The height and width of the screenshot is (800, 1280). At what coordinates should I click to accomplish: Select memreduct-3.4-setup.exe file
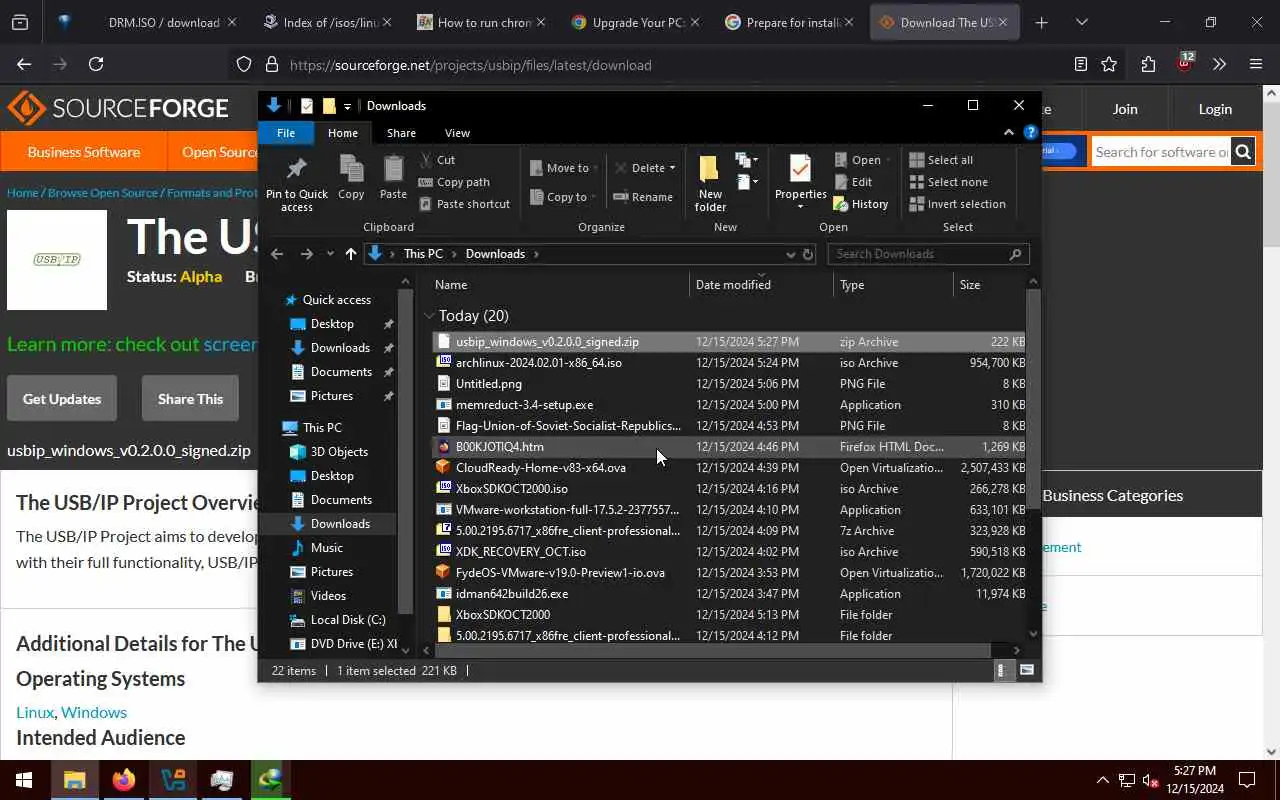730,405
